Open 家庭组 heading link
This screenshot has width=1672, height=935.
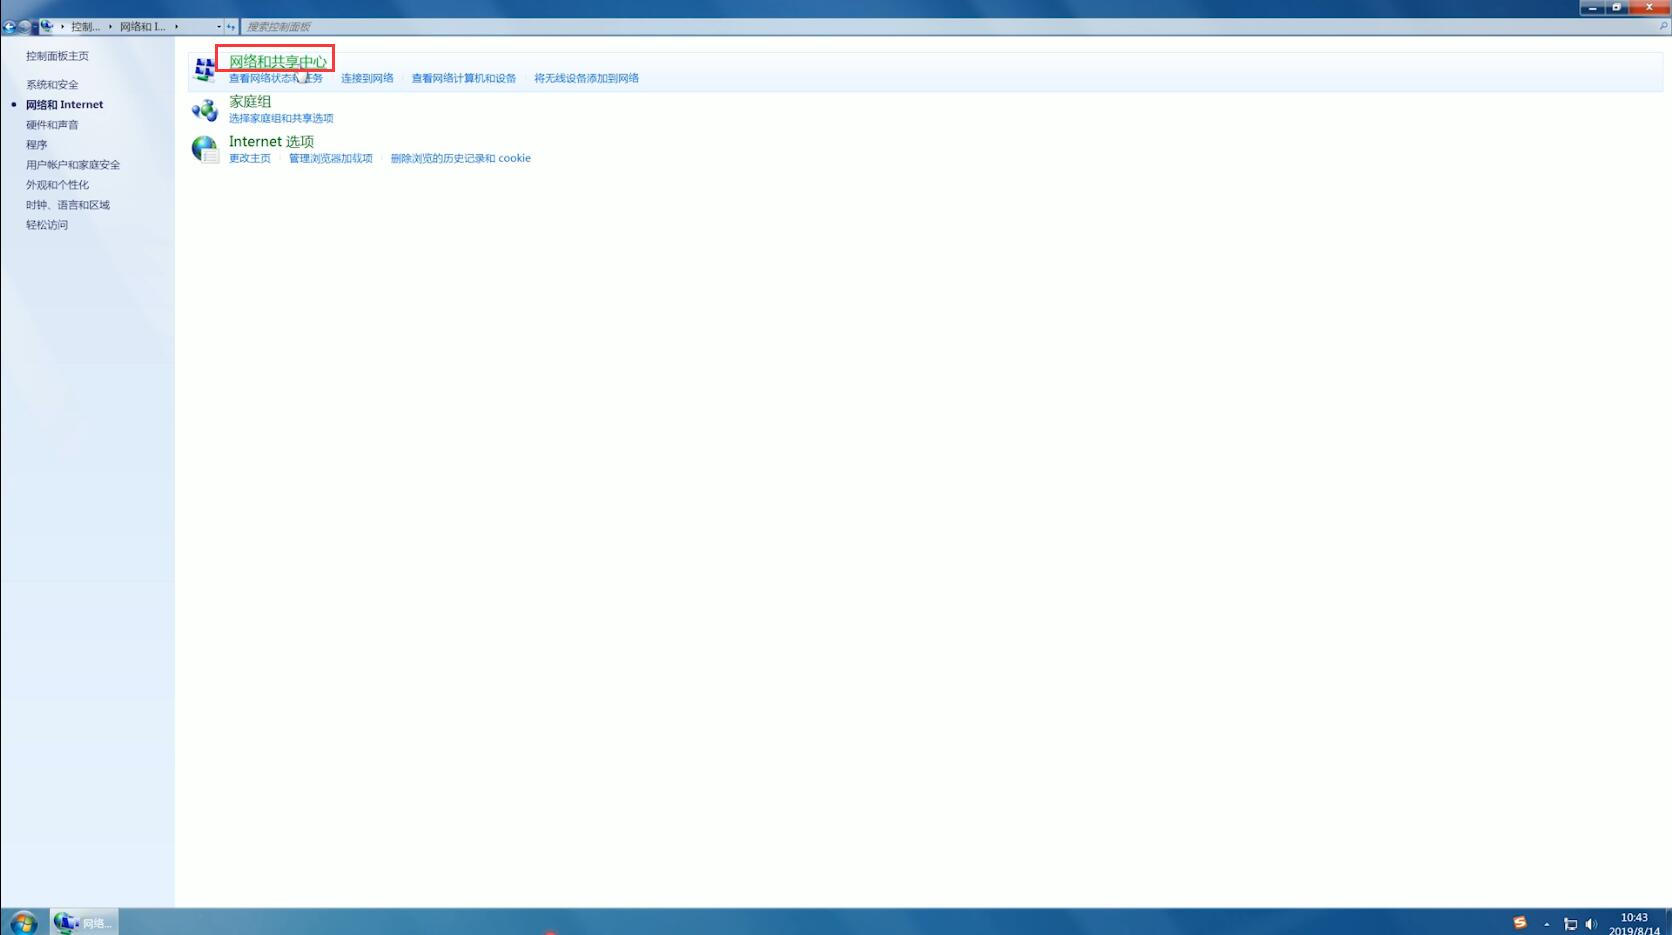[250, 101]
